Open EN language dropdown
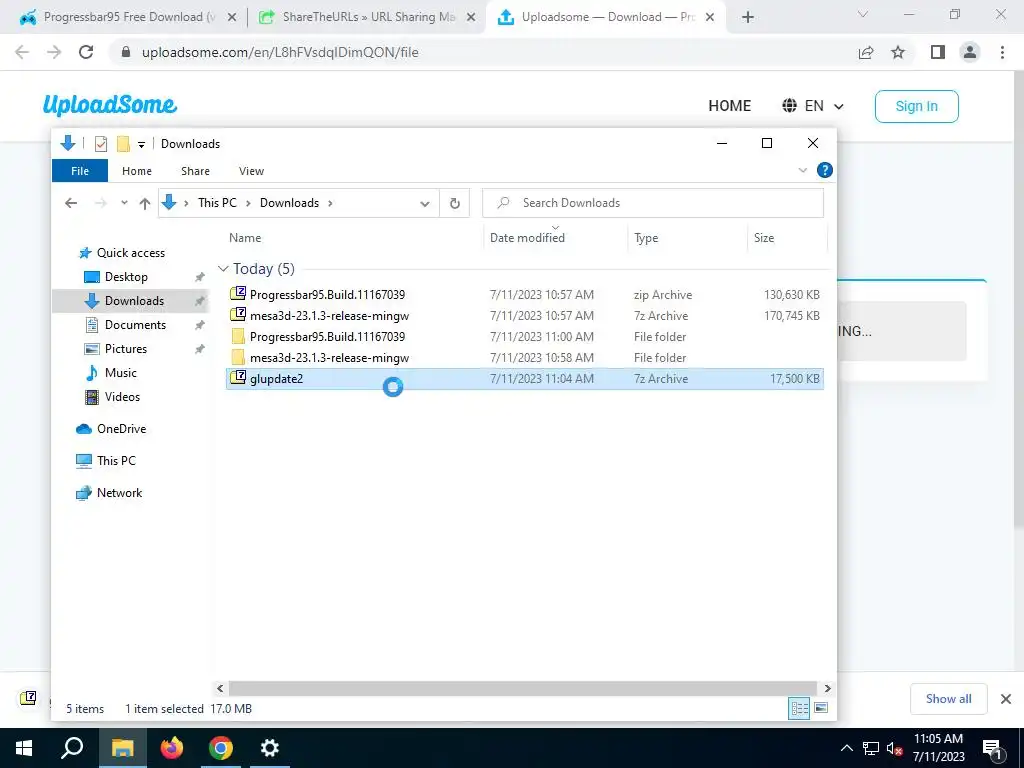This screenshot has height=768, width=1024. tap(813, 106)
